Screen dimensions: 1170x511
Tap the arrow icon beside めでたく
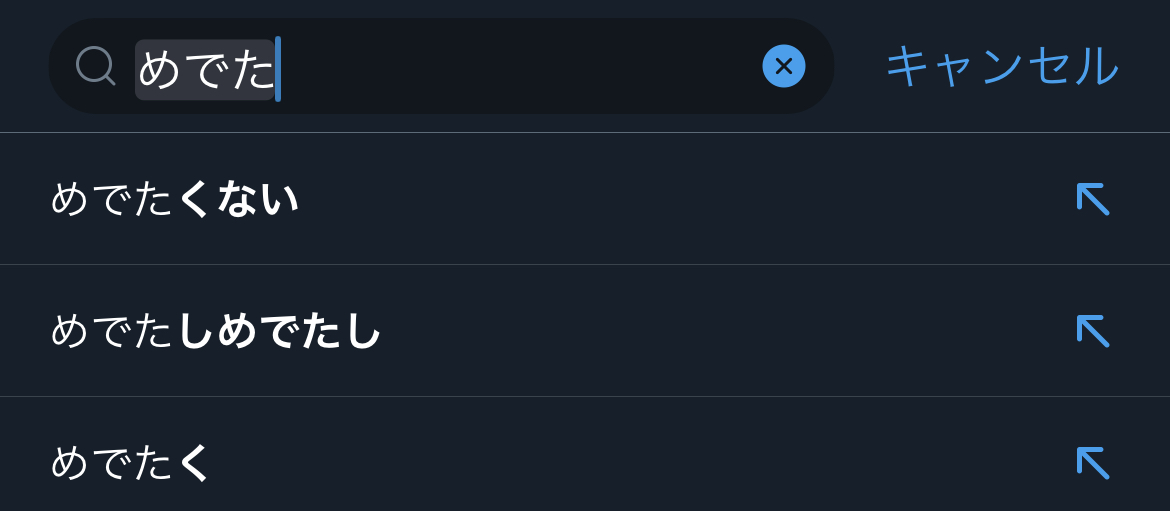click(x=1093, y=463)
